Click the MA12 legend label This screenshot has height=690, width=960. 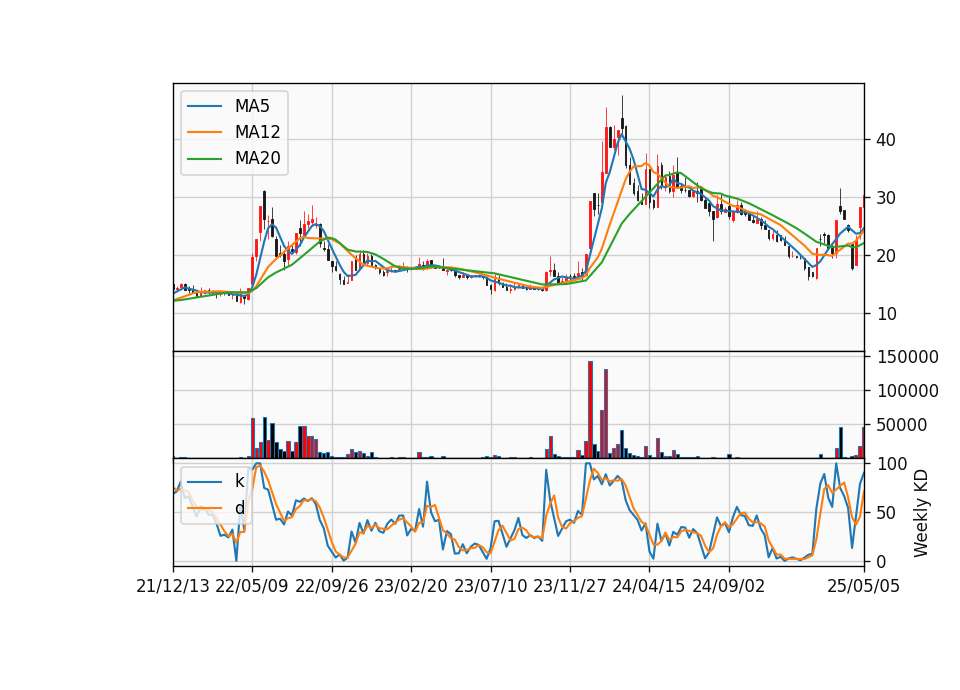[x=257, y=132]
